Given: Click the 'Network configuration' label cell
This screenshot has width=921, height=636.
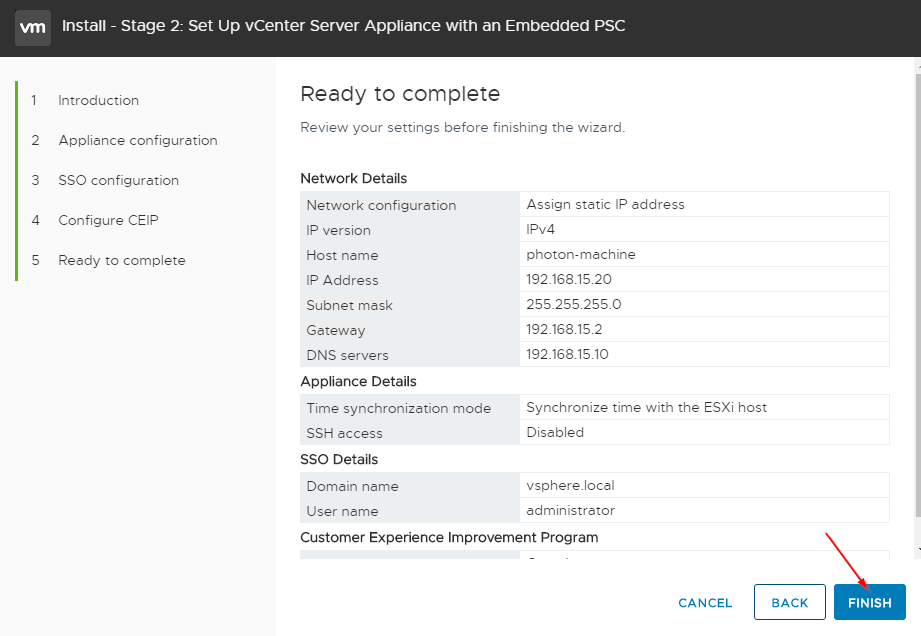Looking at the screenshot, I should coord(409,205).
